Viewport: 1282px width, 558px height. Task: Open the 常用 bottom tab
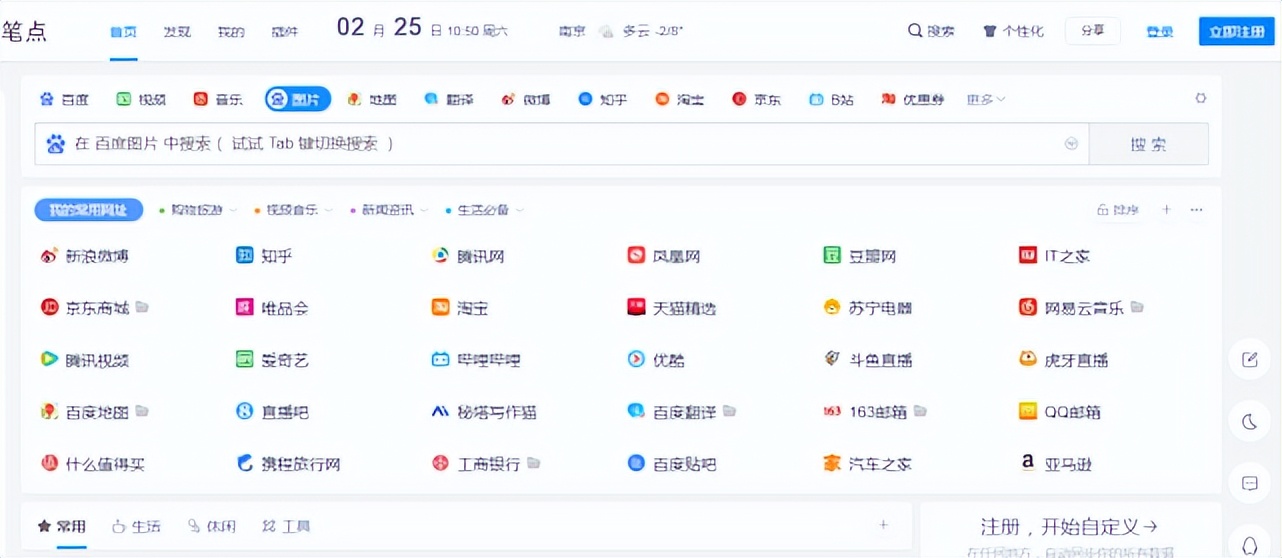click(62, 526)
